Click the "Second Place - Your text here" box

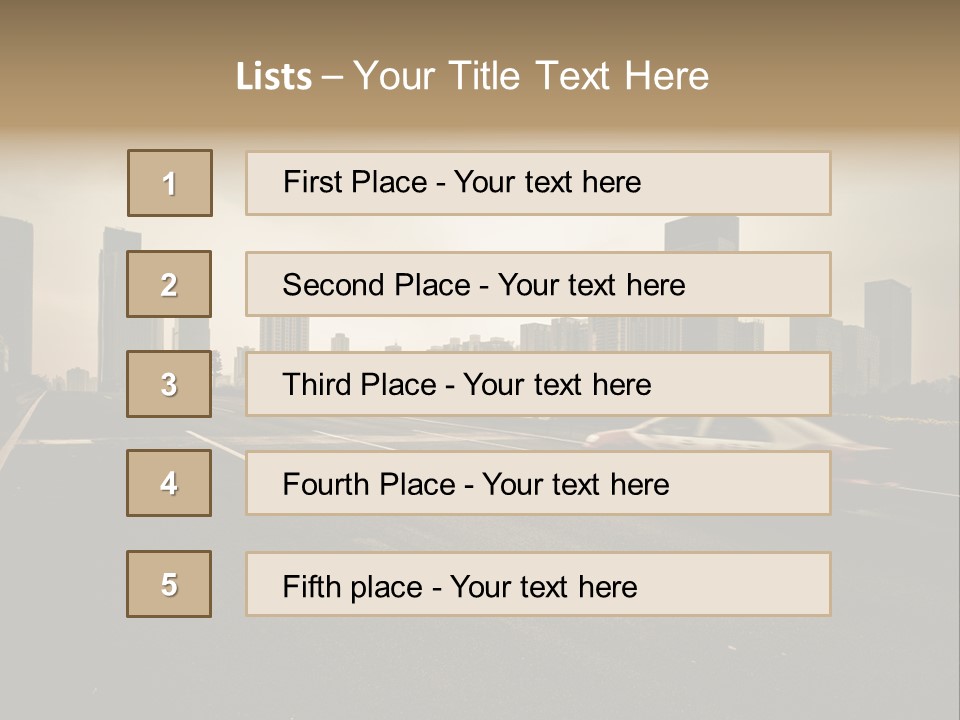[538, 284]
